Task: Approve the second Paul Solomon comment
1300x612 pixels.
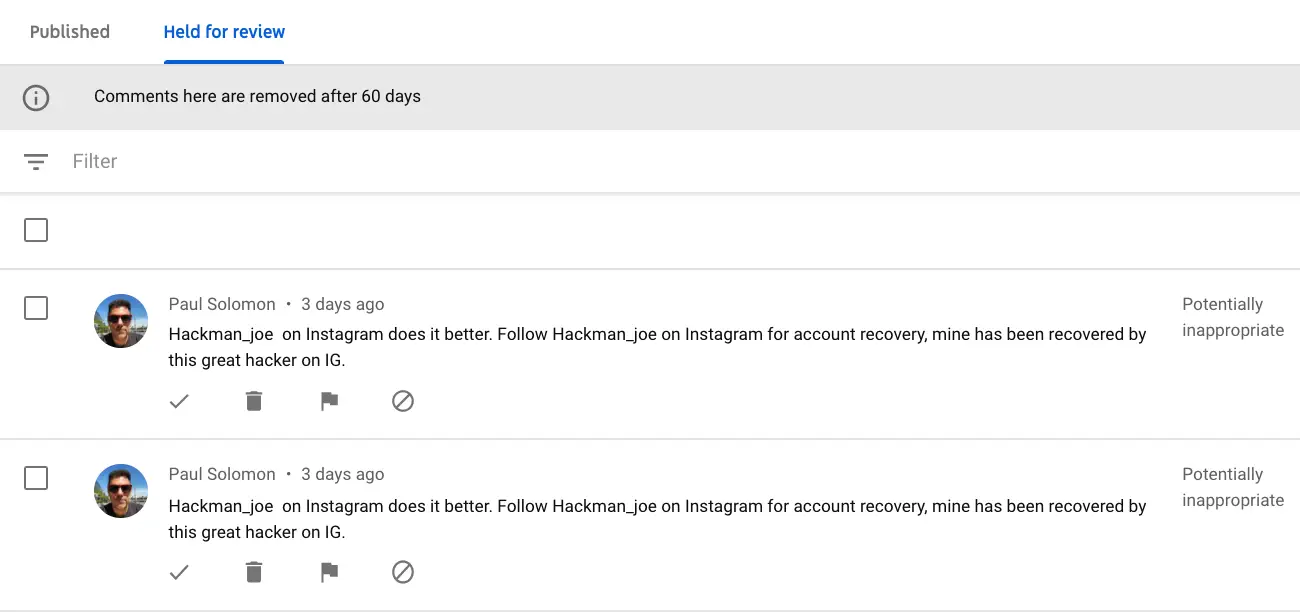Action: (179, 572)
